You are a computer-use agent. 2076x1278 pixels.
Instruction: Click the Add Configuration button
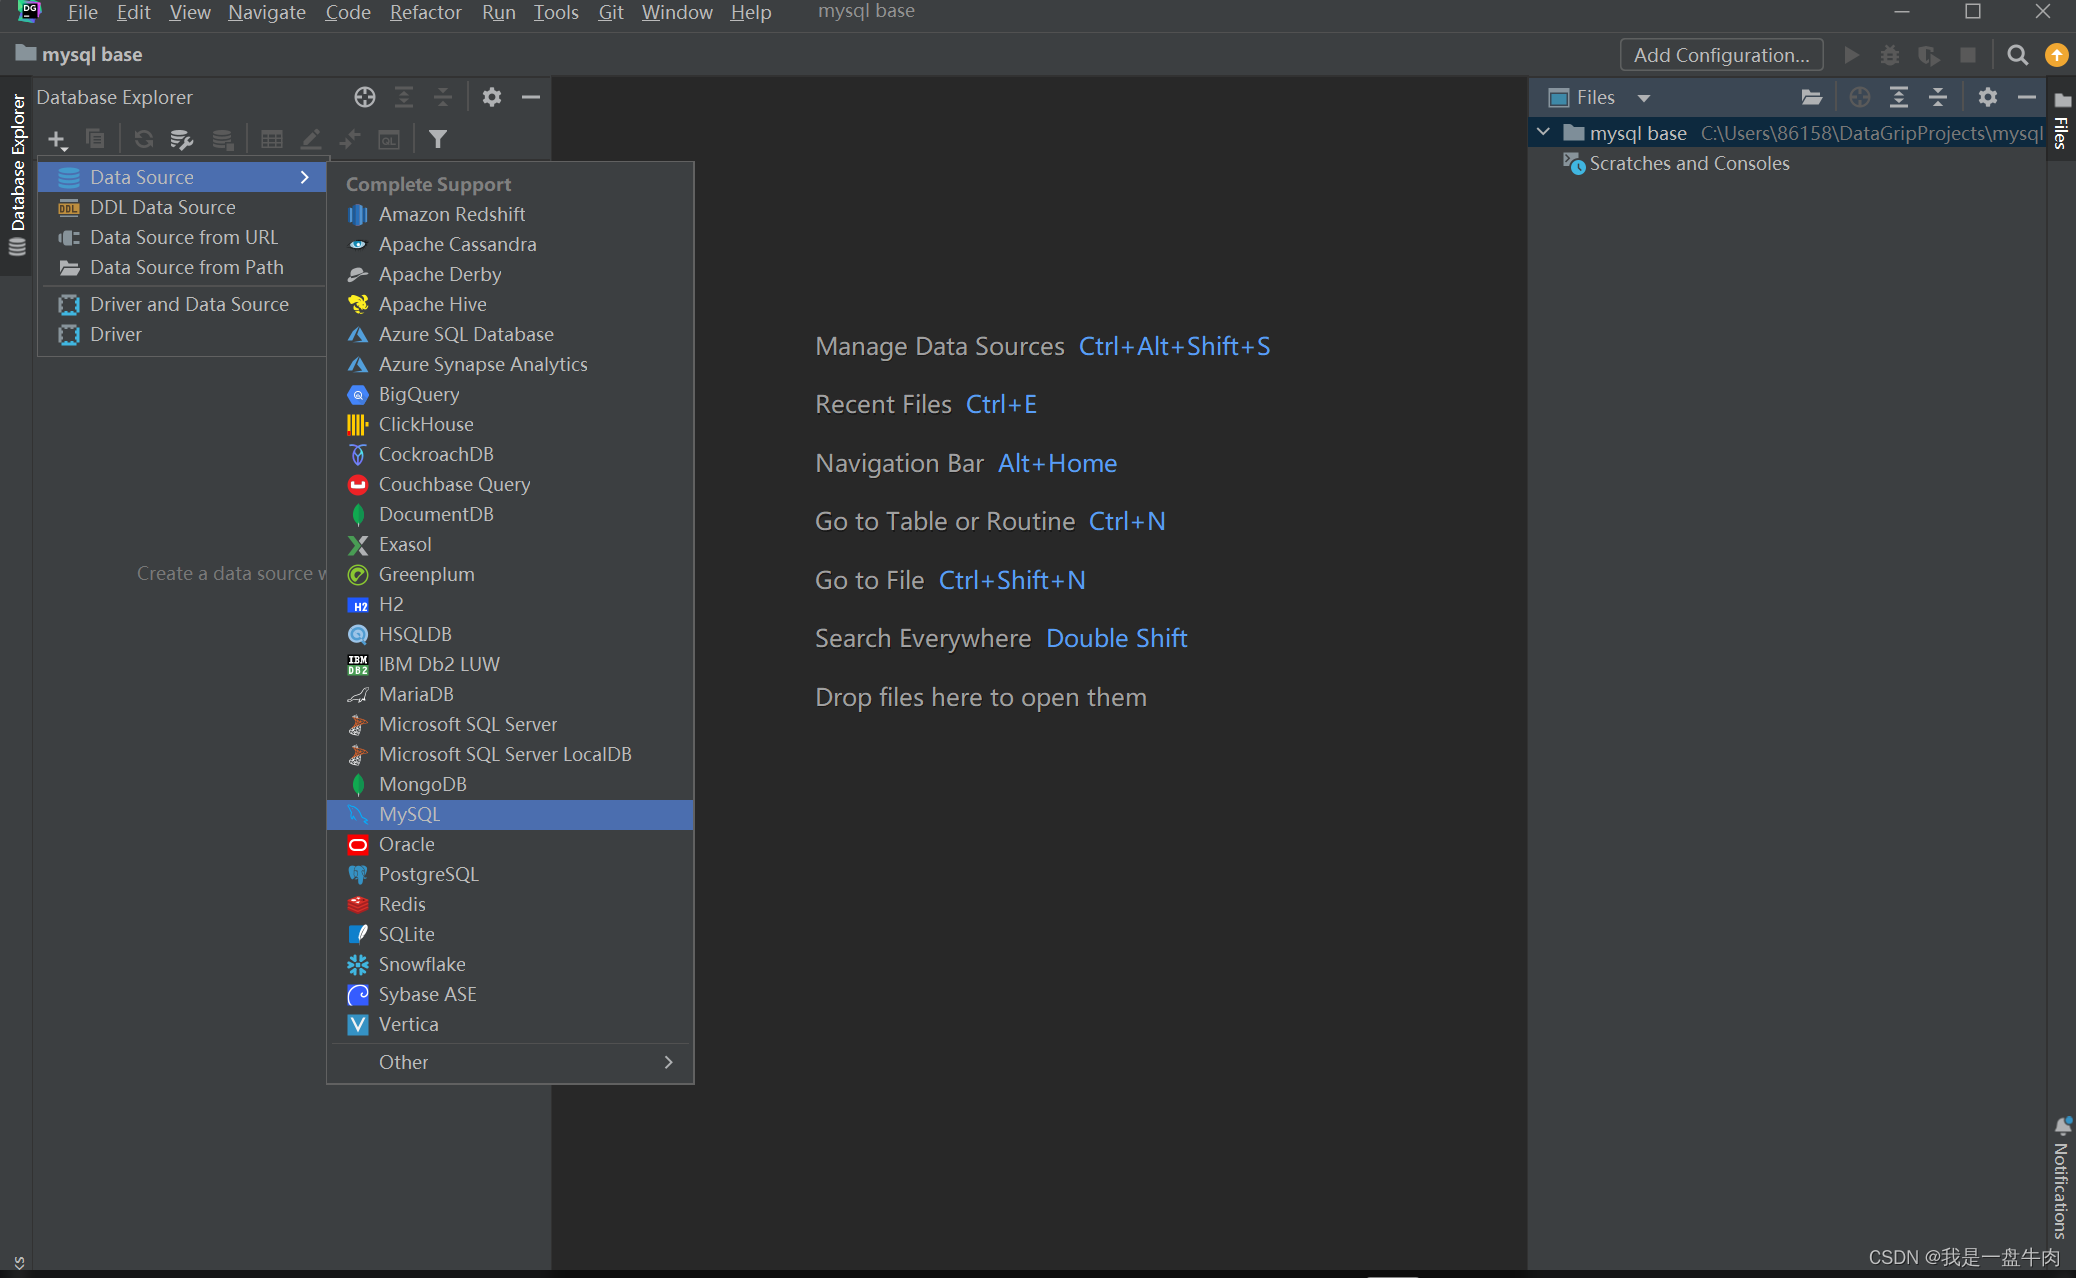[1721, 55]
